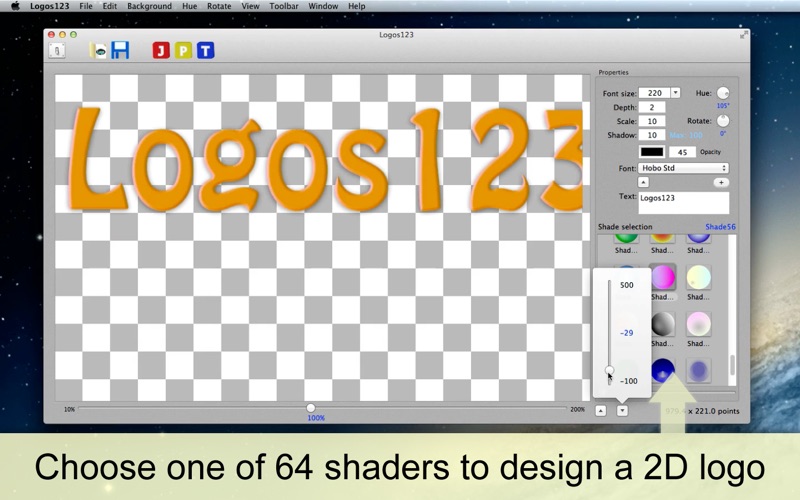Image resolution: width=800 pixels, height=500 pixels.
Task: Open the Edit menu
Action: coord(109,6)
